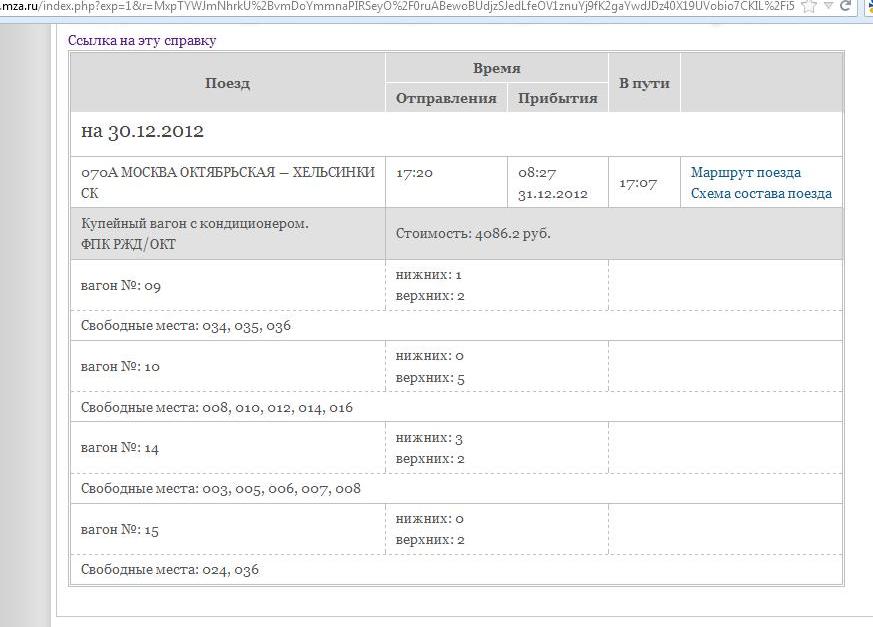Select the 'Отправления' column header
The image size is (873, 627).
446,98
